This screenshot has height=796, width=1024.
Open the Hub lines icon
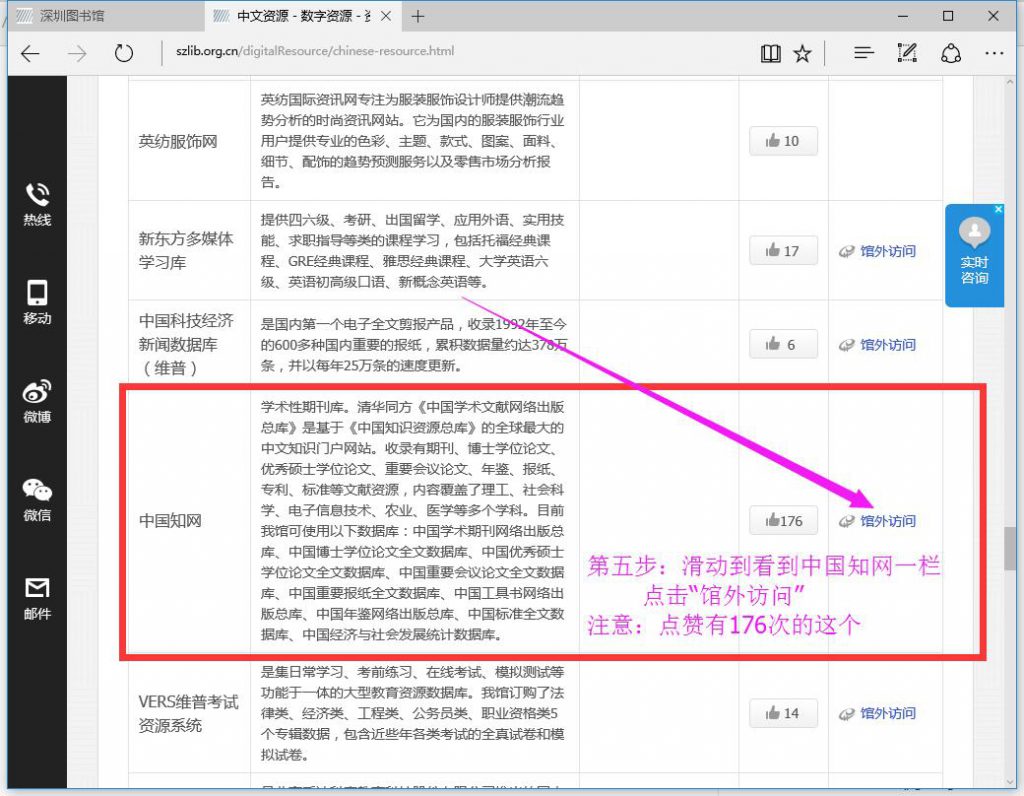coord(864,53)
